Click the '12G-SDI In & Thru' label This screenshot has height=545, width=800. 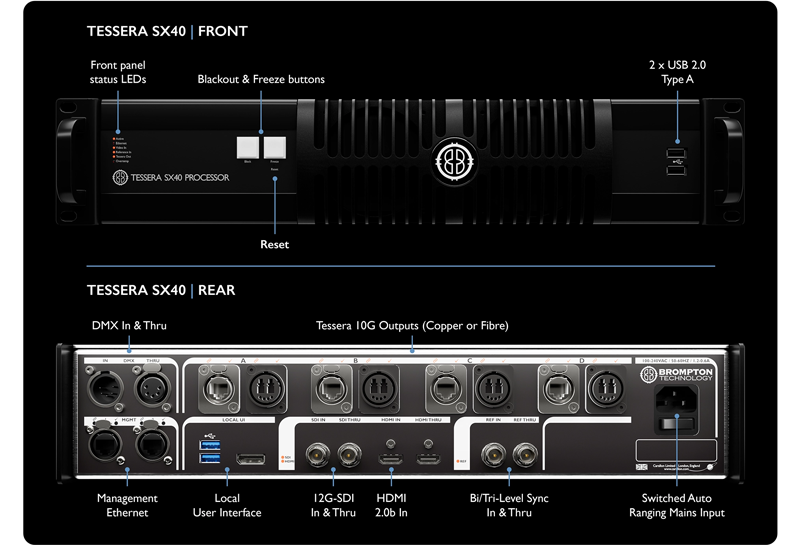[333, 505]
